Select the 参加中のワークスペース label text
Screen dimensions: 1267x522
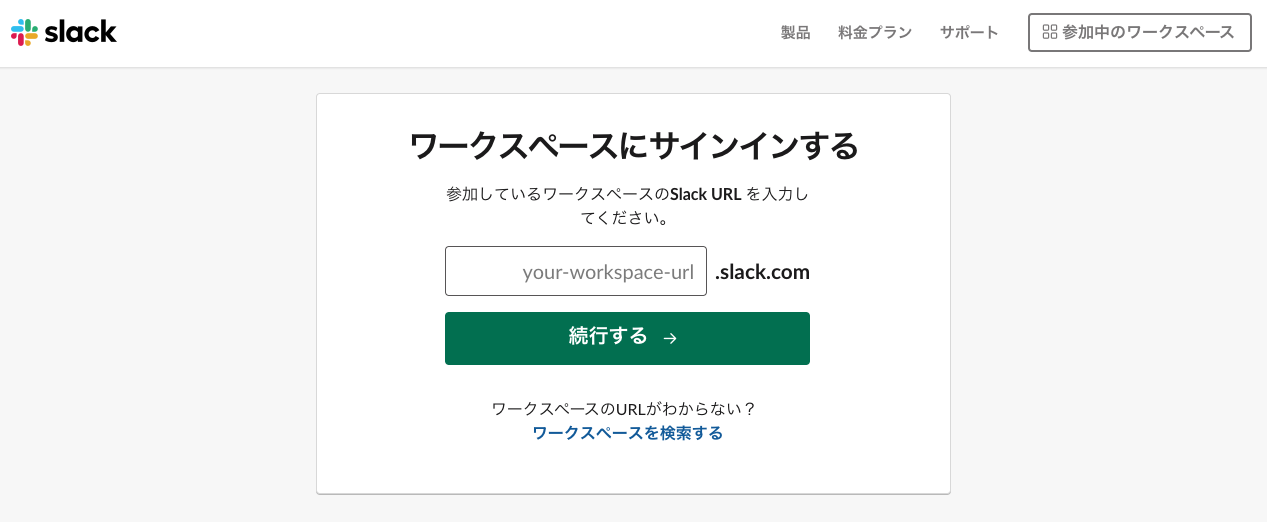coord(1148,32)
